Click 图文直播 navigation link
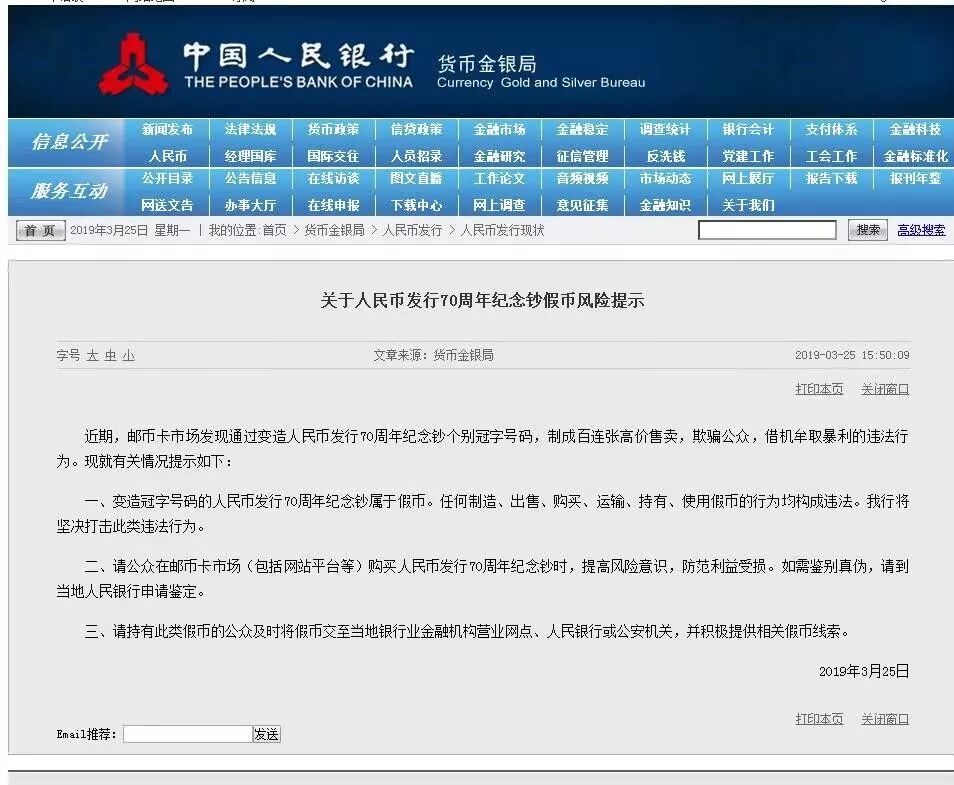This screenshot has width=954, height=785. tap(416, 178)
